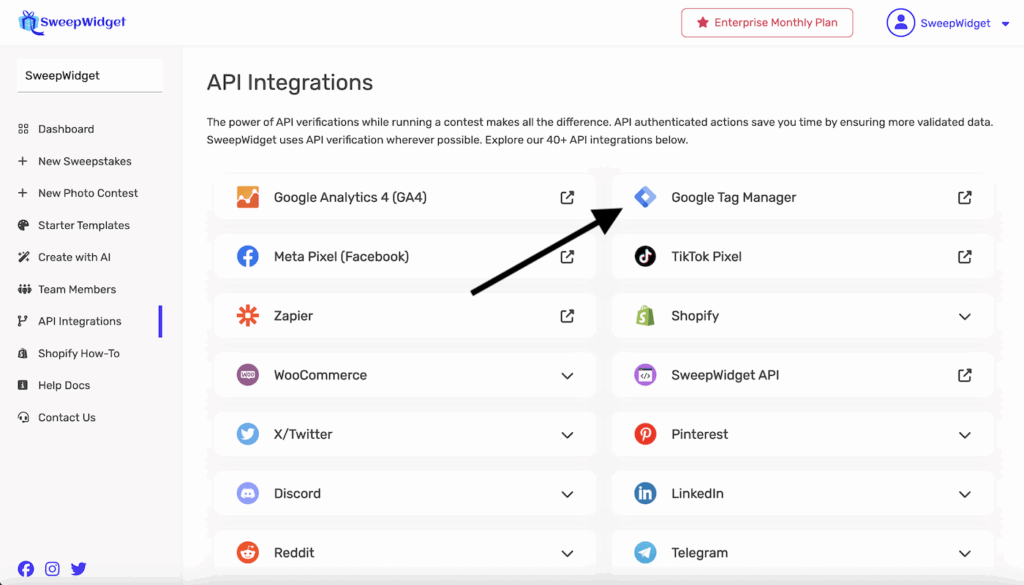Open the Help Docs link
Image resolution: width=1024 pixels, height=585 pixels.
64,385
